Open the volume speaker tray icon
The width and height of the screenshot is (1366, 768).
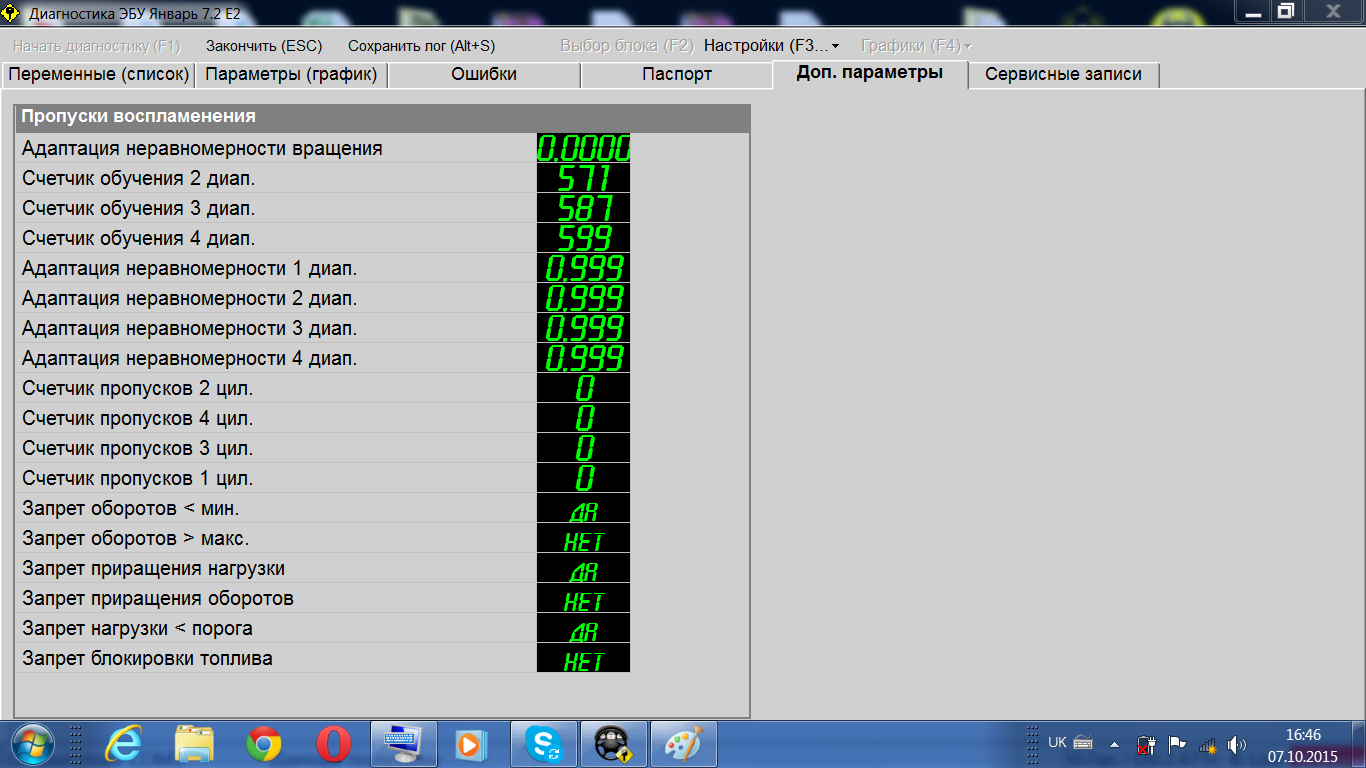tap(1237, 745)
